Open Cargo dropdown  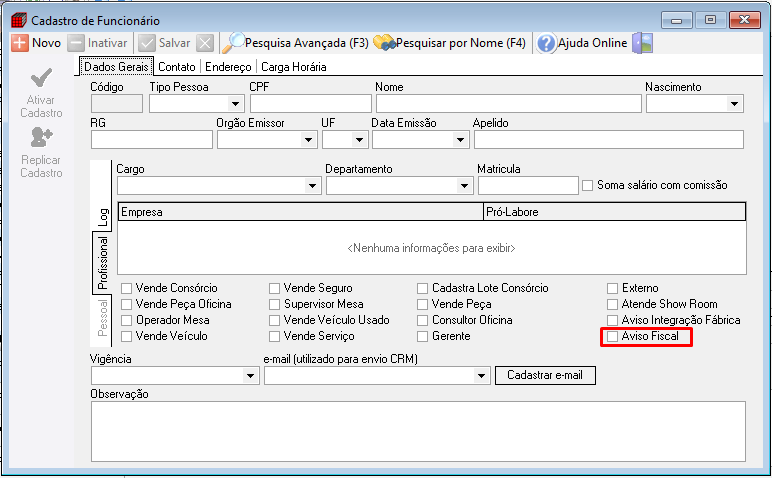(x=312, y=186)
